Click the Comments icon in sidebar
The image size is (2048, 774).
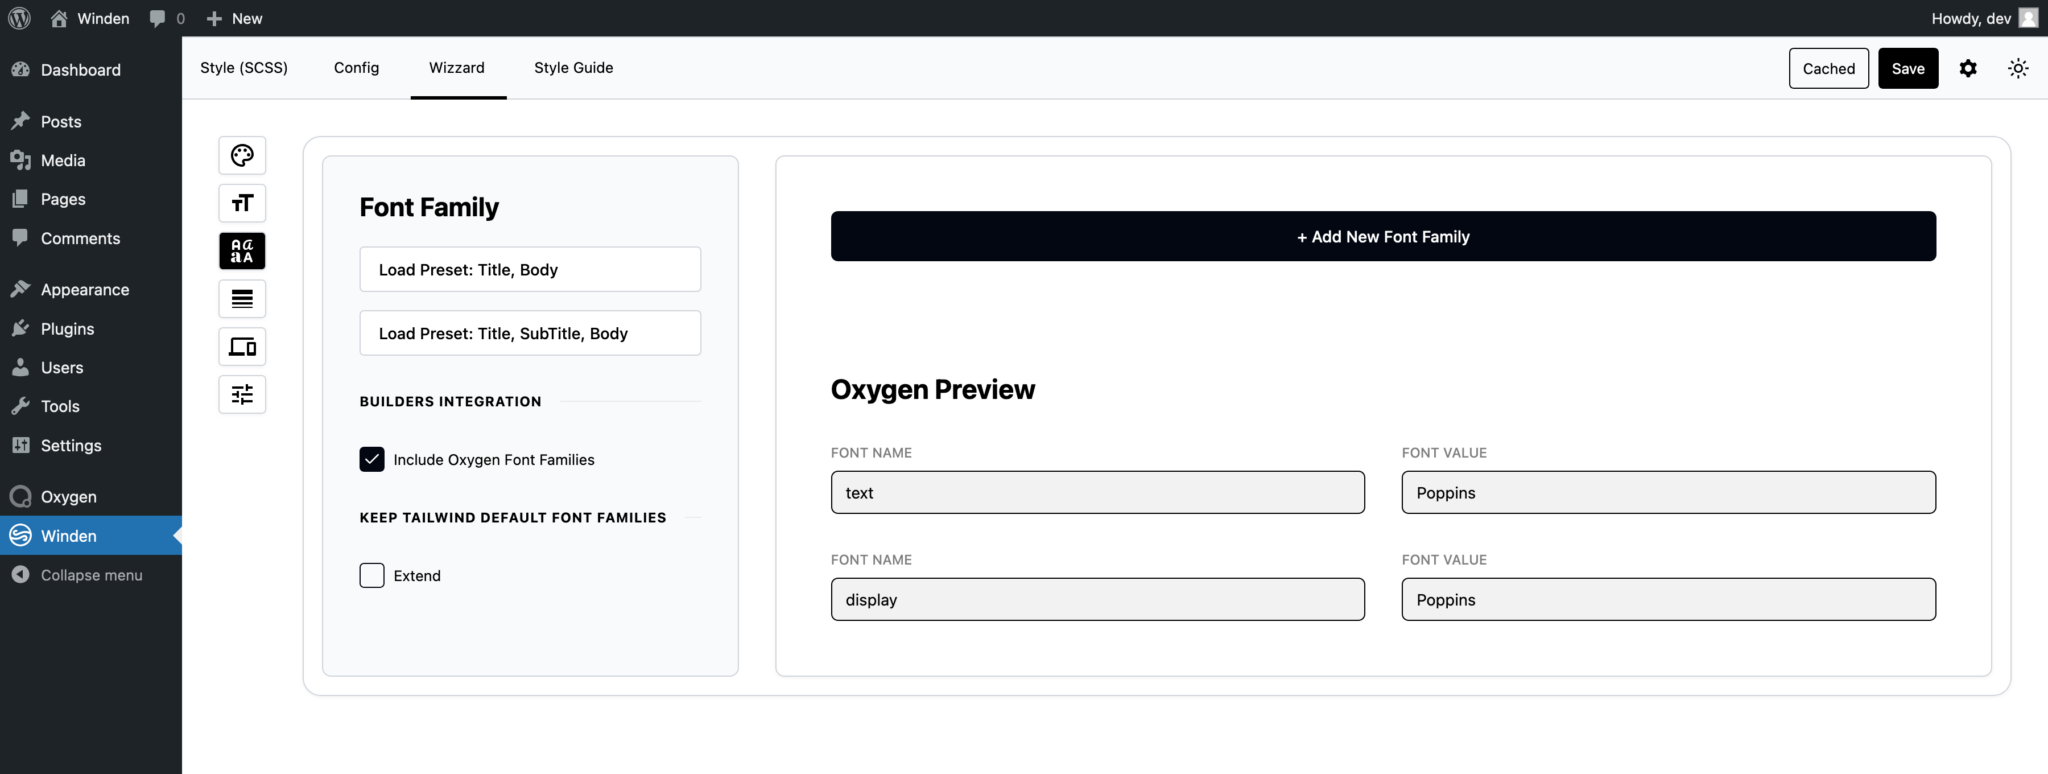[x=20, y=238]
